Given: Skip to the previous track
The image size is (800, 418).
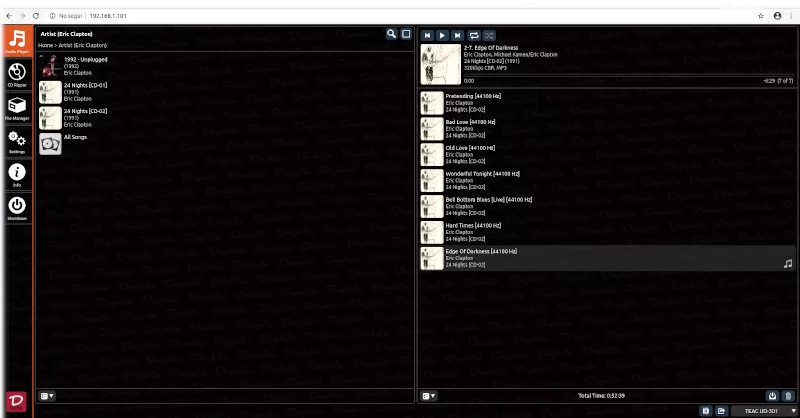Looking at the screenshot, I should point(428,35).
